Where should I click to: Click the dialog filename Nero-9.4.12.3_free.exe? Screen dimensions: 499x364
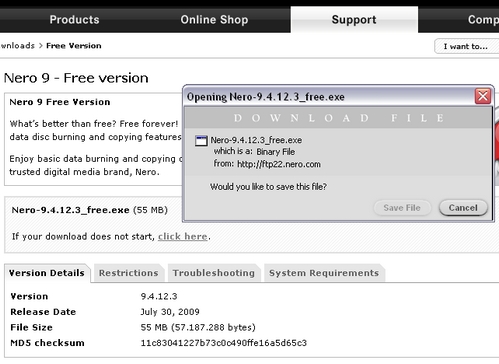256,140
